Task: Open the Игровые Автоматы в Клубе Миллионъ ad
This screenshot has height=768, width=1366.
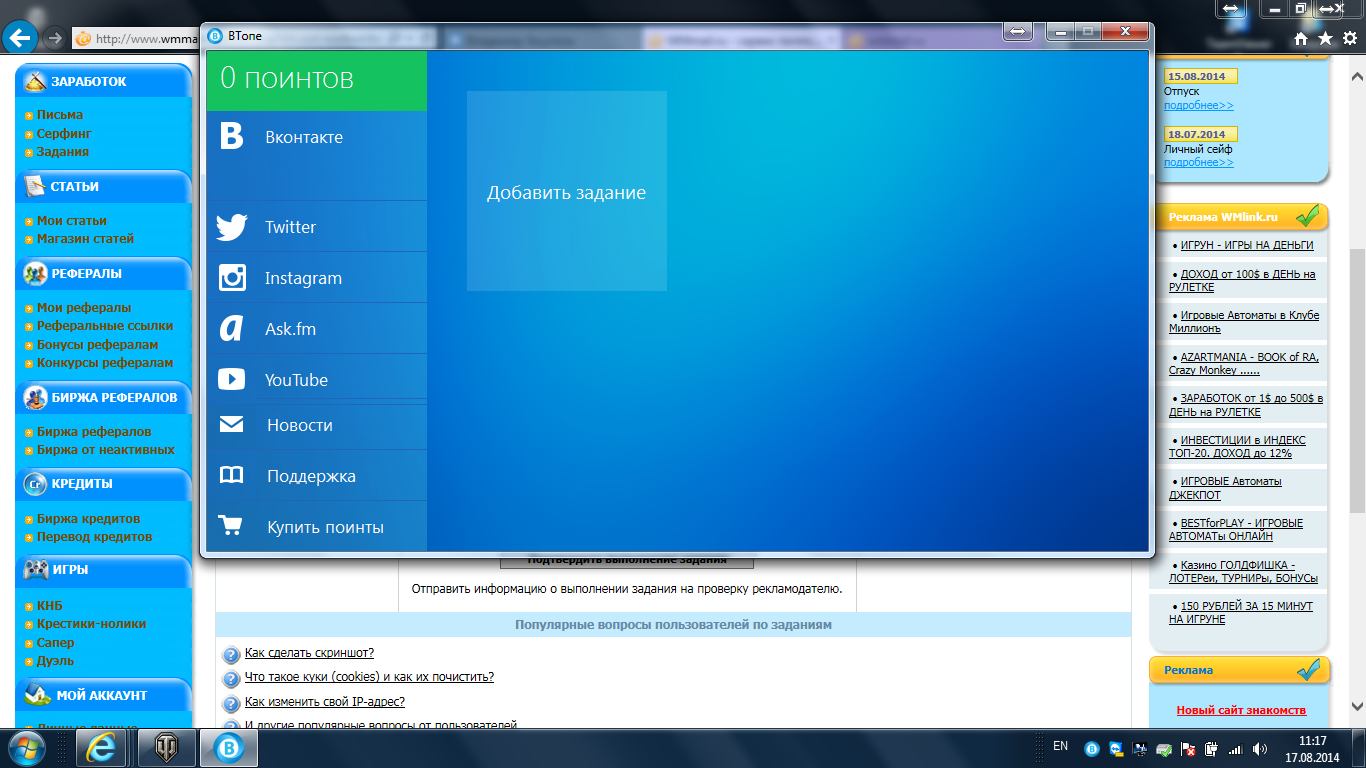Action: tap(1244, 321)
